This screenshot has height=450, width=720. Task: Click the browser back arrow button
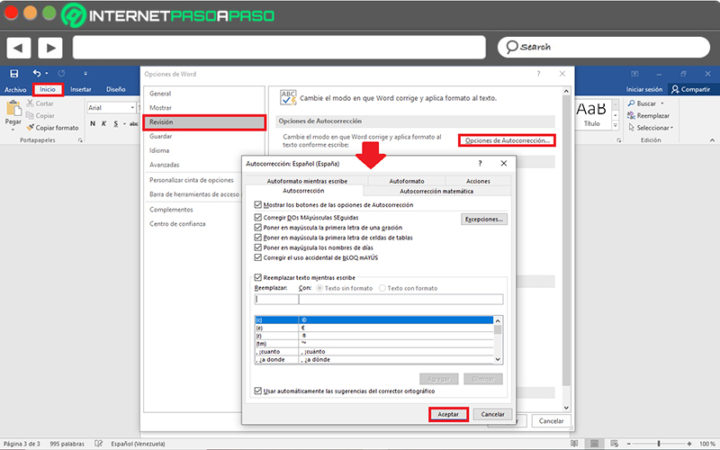[x=19, y=48]
